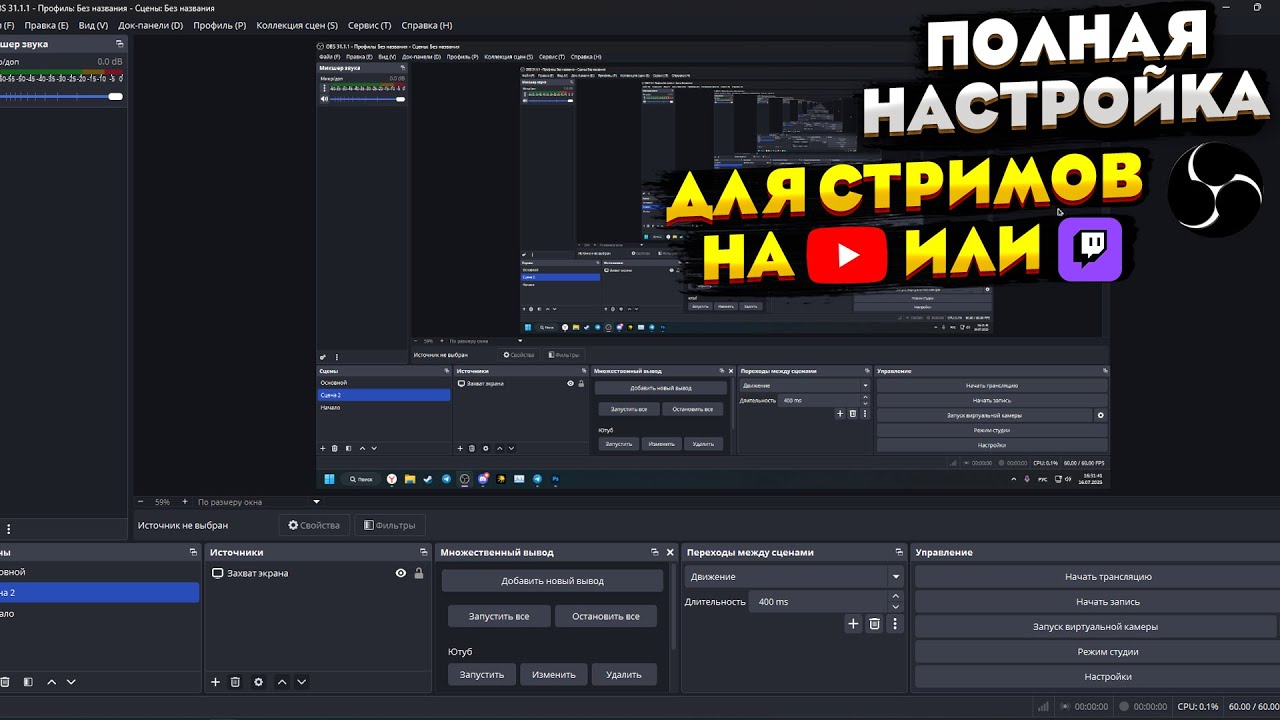Click the Остановить все button

606,616
